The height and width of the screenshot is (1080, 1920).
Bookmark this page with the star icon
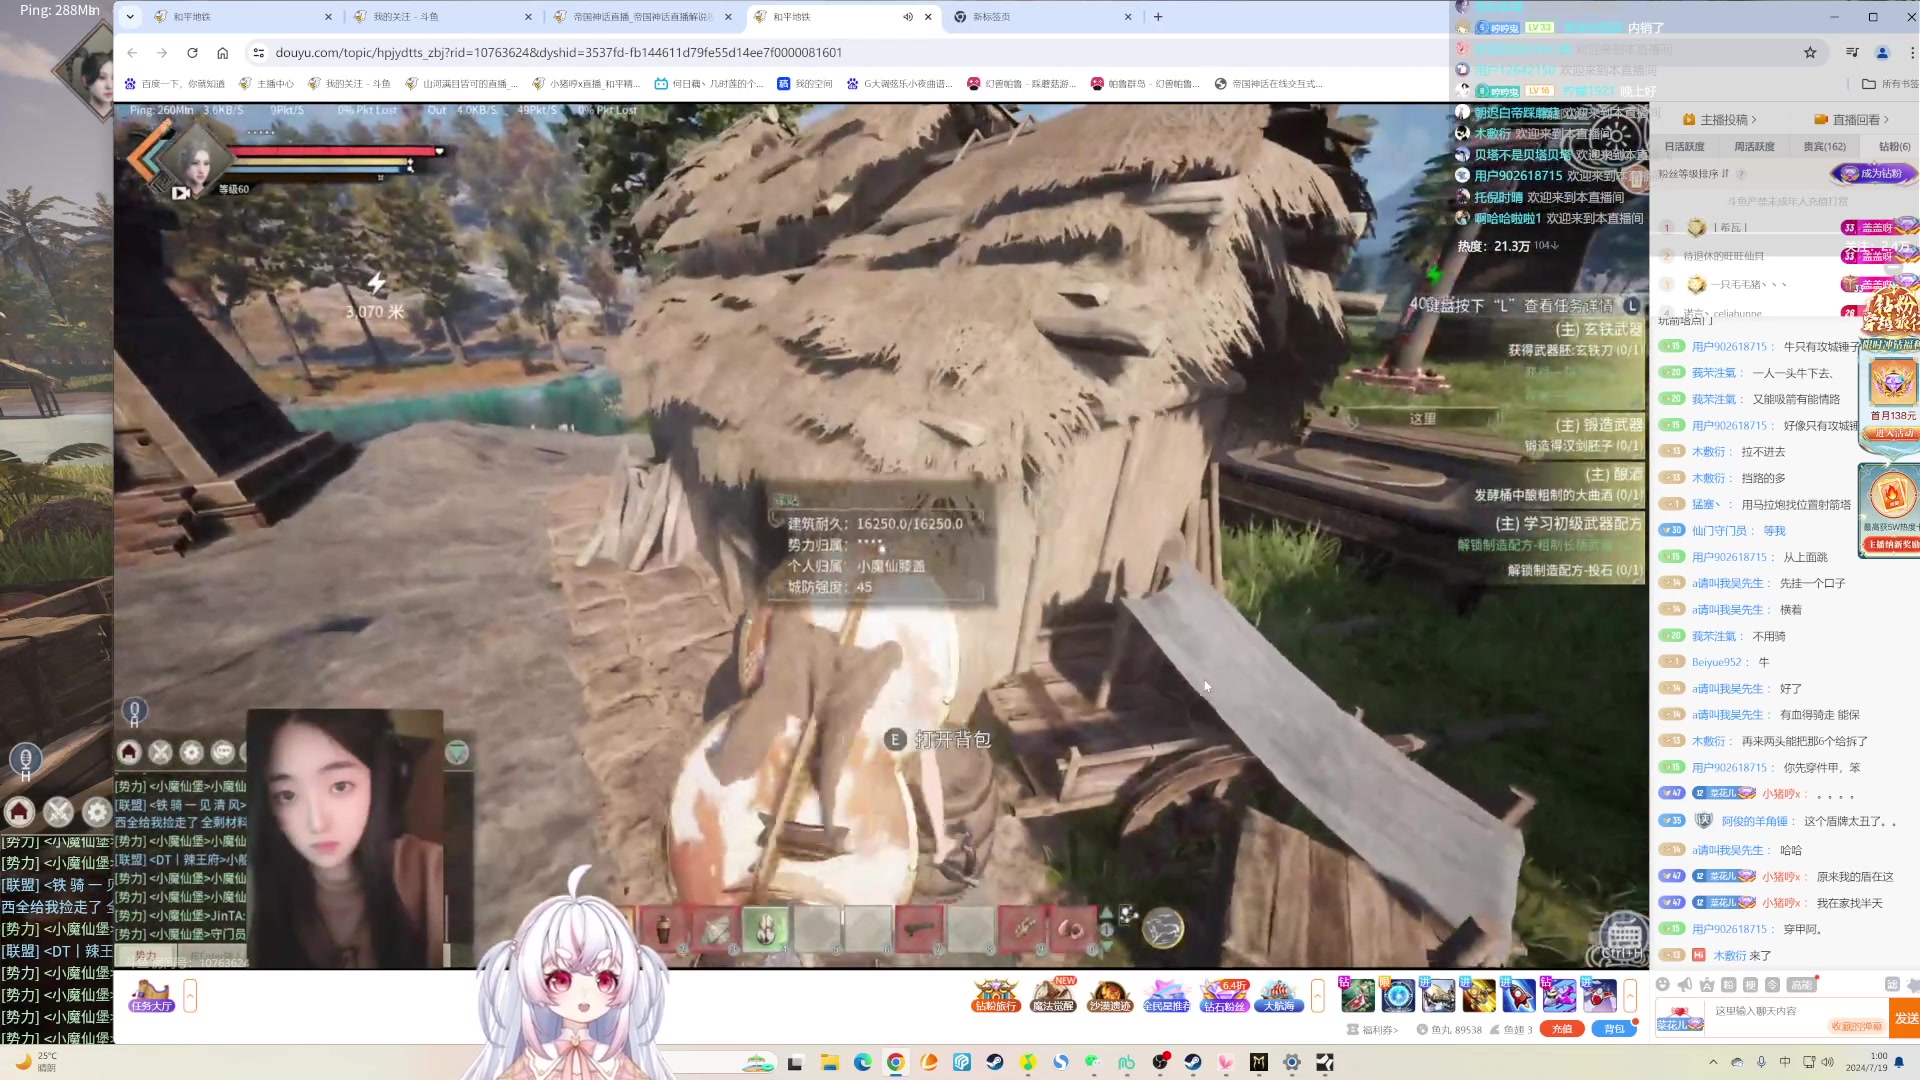tap(1810, 53)
